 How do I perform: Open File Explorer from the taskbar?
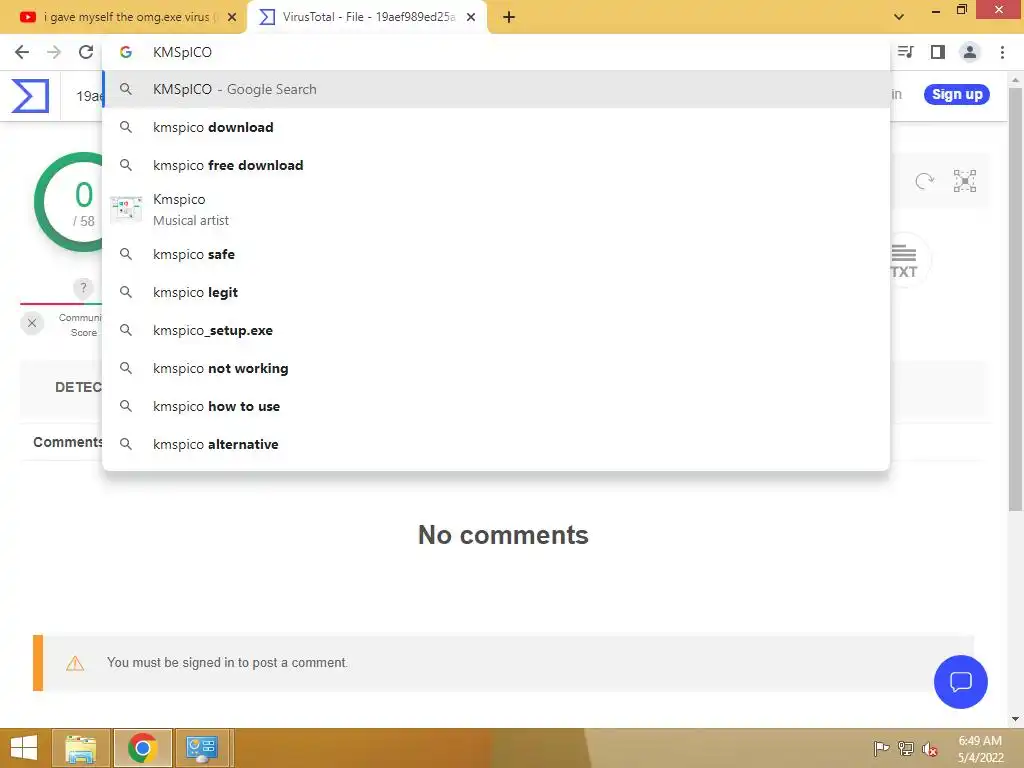pyautogui.click(x=81, y=748)
